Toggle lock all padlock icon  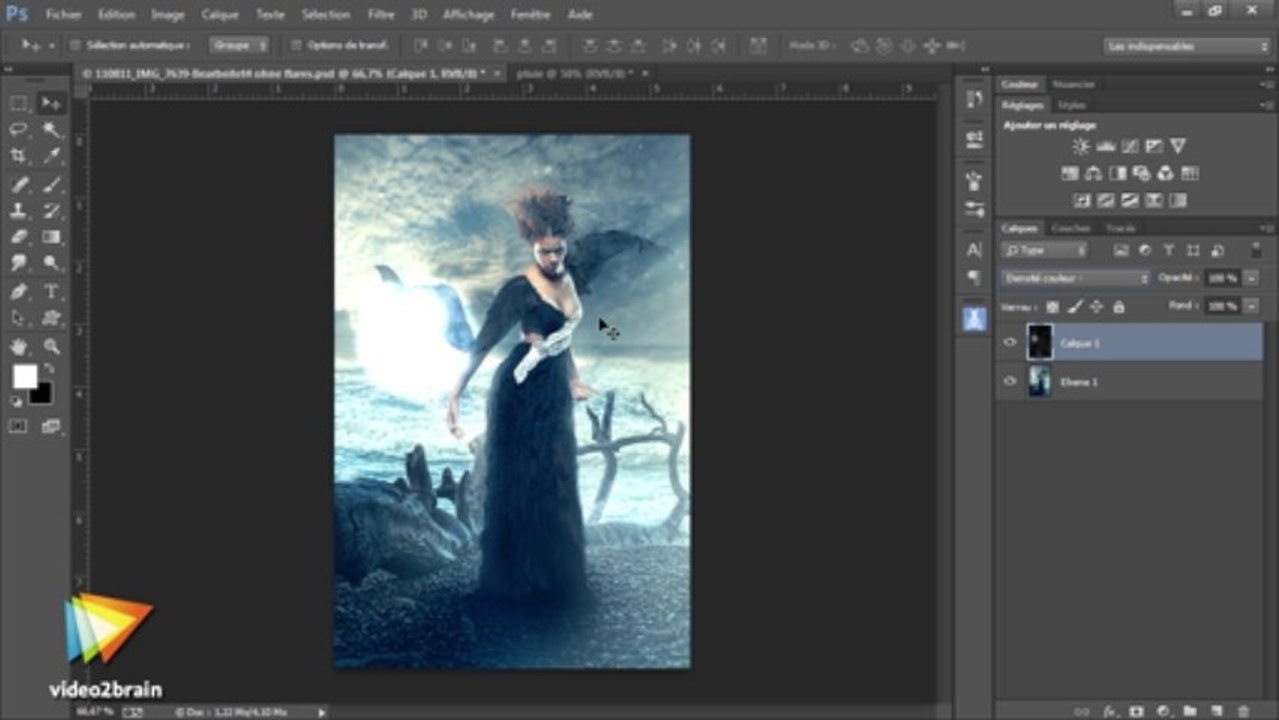[1118, 307]
